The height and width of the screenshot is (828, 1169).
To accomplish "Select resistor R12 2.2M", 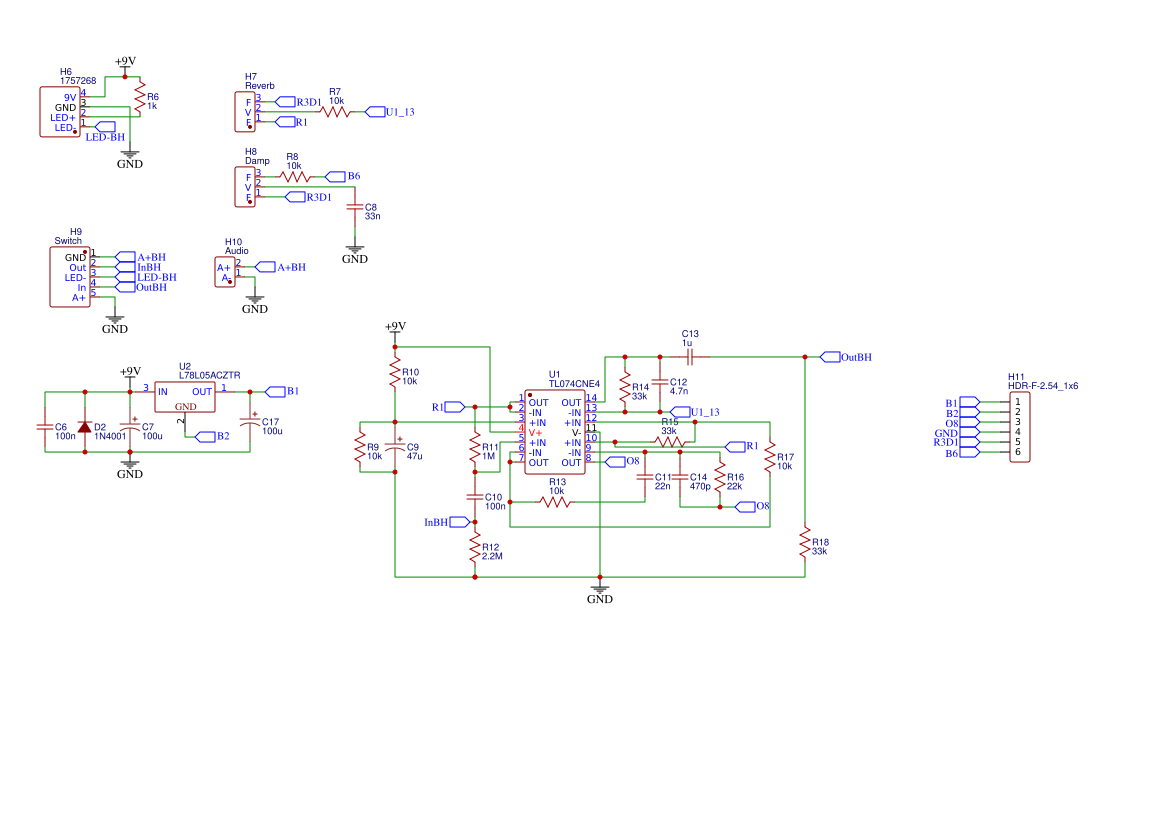I will coord(474,548).
